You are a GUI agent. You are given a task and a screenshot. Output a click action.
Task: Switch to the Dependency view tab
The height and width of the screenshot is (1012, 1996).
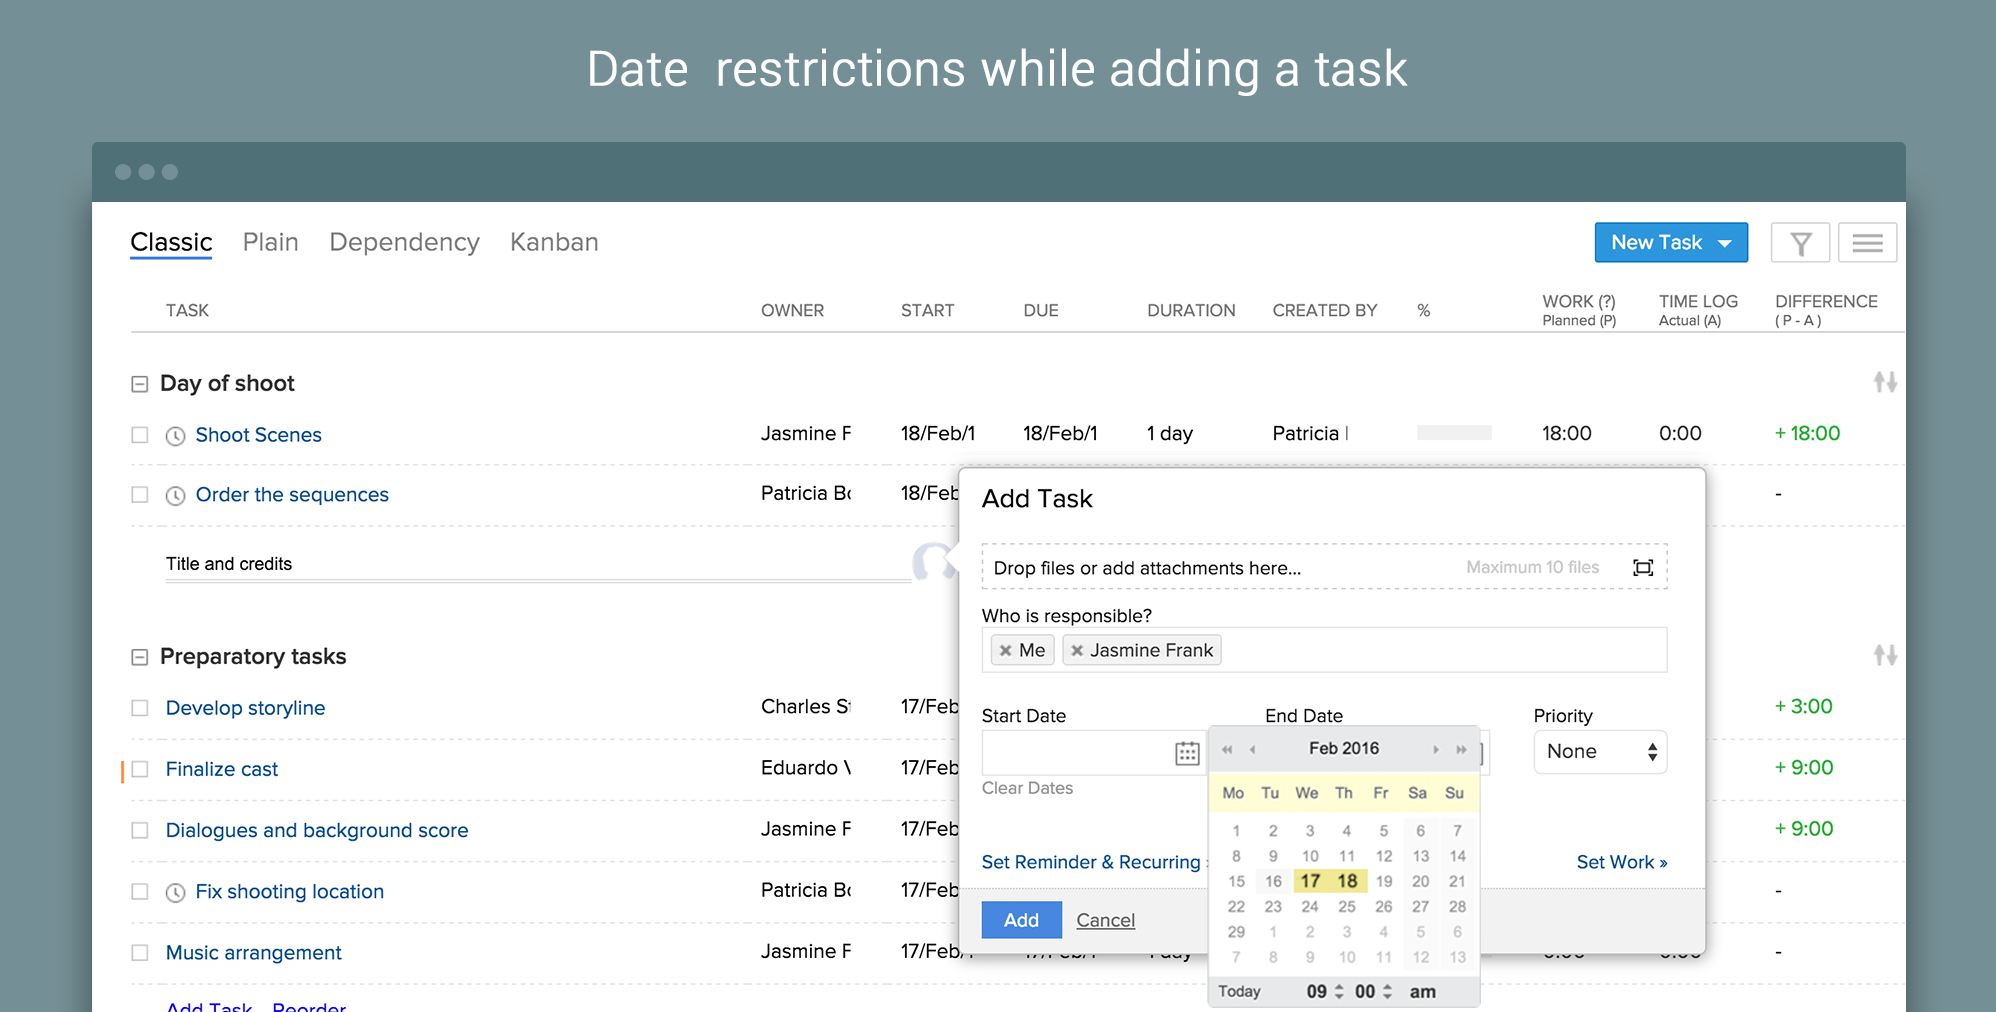(x=404, y=242)
